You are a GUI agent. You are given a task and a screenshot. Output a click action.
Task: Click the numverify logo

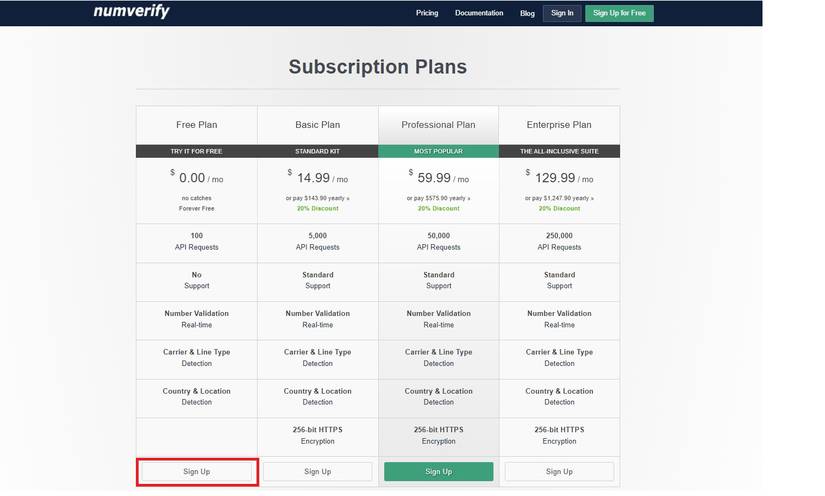(x=131, y=12)
